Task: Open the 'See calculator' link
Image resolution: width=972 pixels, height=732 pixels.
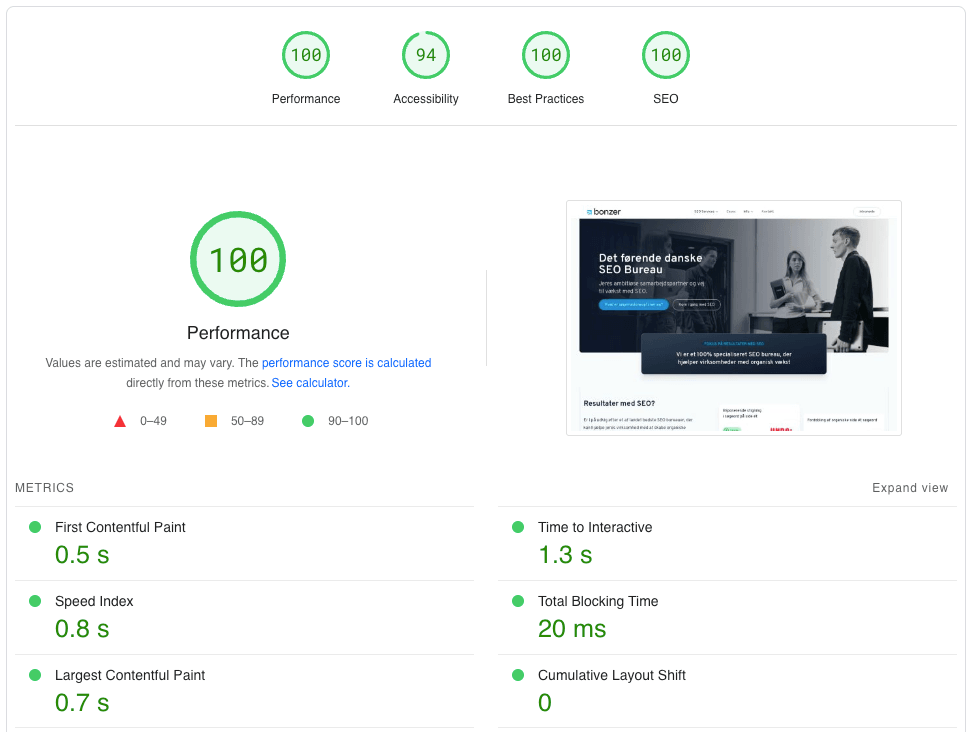Action: coord(310,383)
